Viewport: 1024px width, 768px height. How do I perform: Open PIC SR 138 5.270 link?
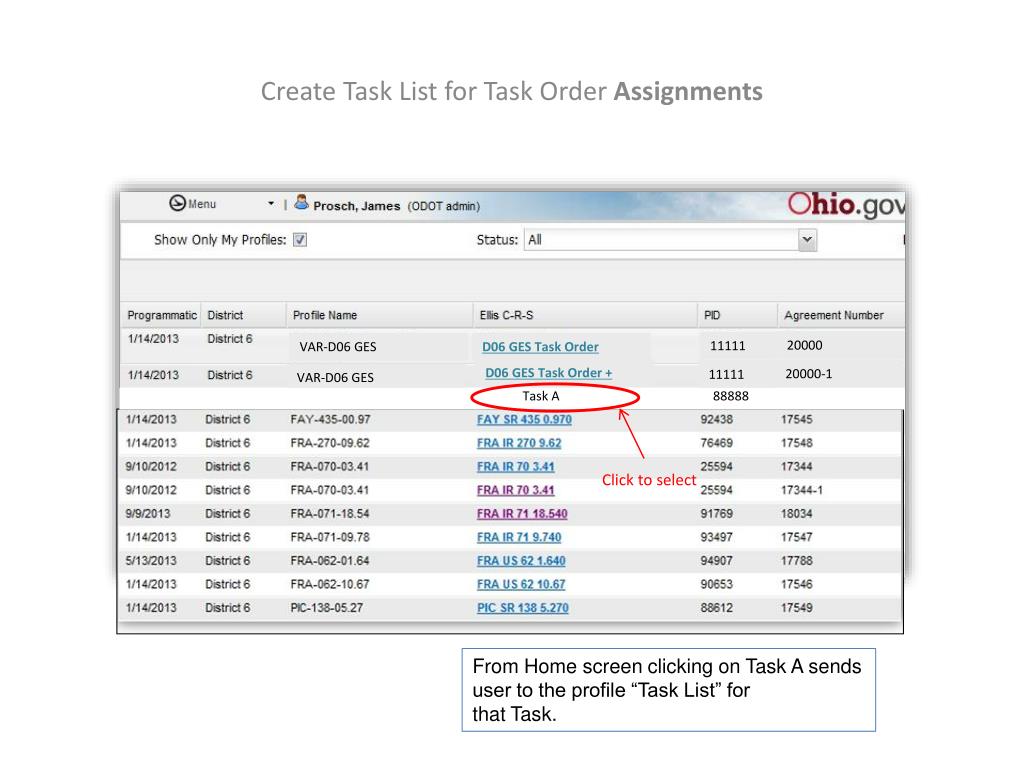click(522, 607)
